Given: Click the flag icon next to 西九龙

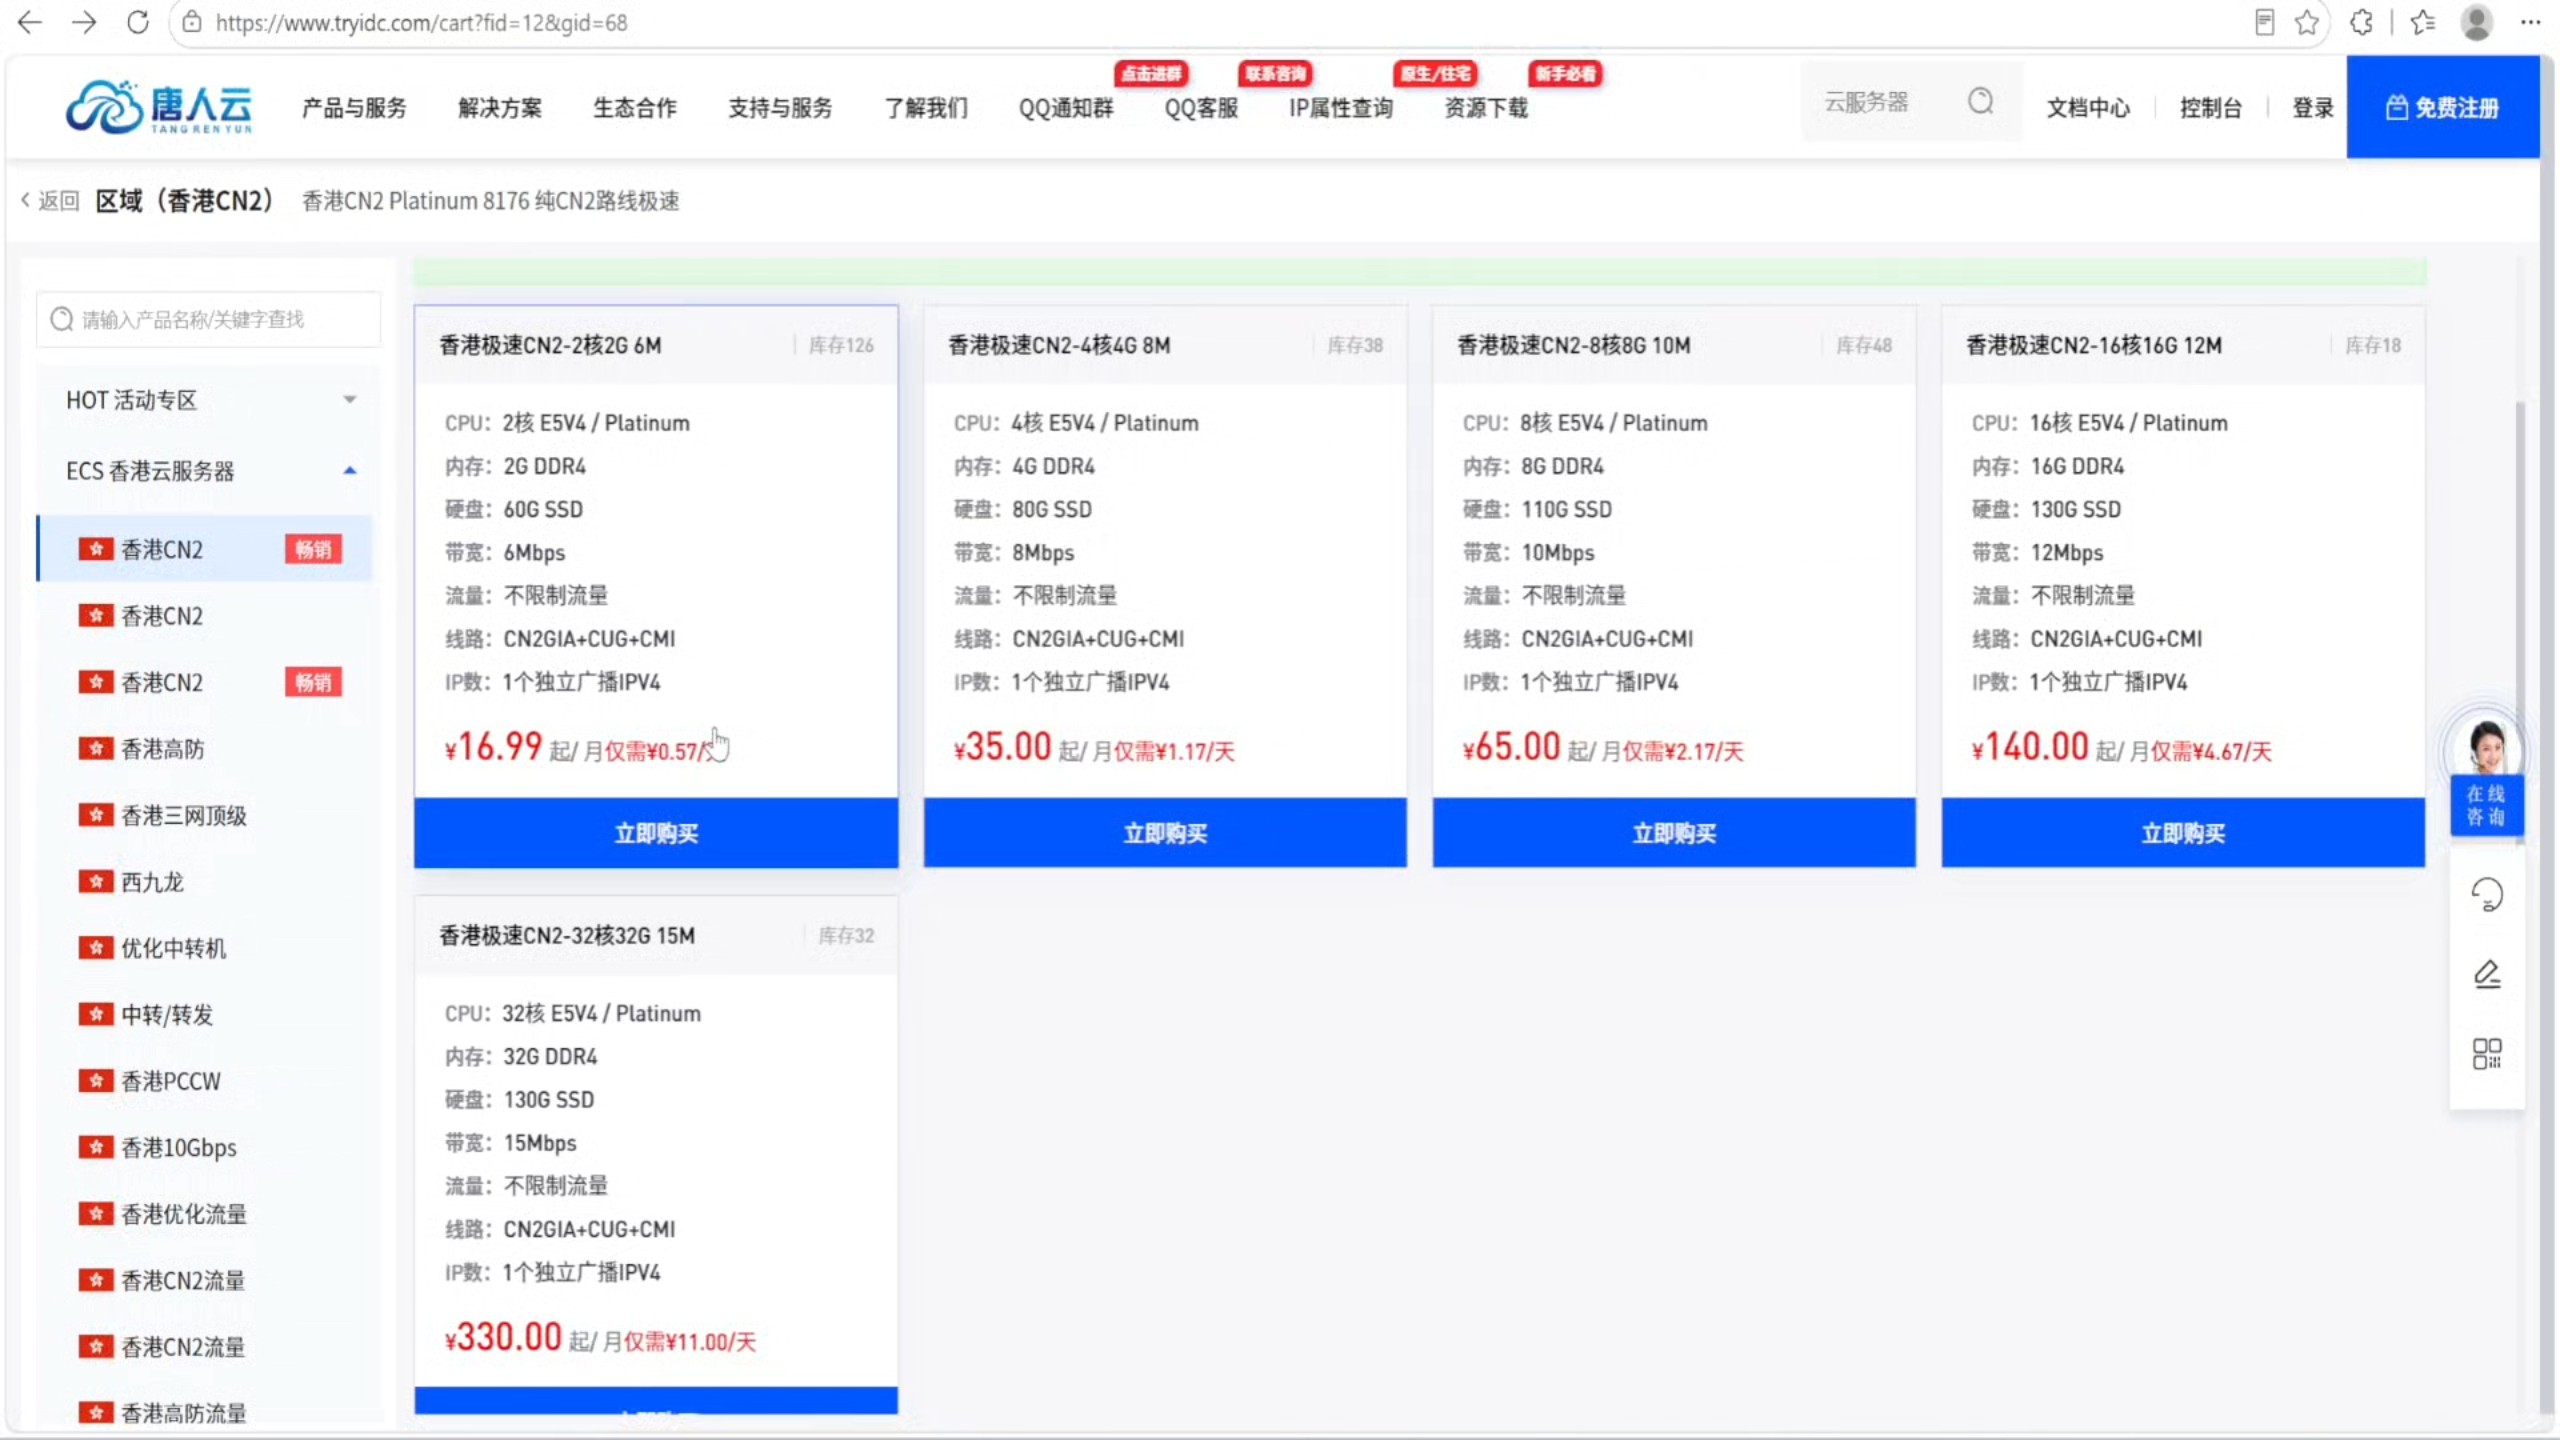Looking at the screenshot, I should click(x=95, y=881).
